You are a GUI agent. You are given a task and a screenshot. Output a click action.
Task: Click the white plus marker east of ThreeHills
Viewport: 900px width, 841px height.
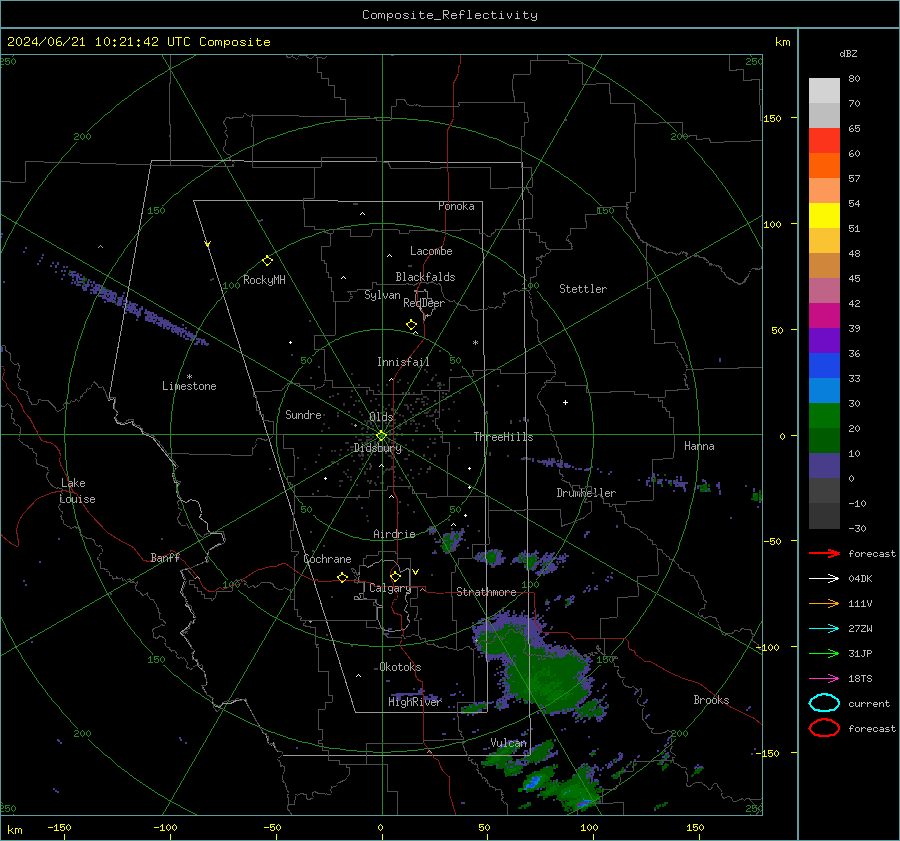click(565, 402)
